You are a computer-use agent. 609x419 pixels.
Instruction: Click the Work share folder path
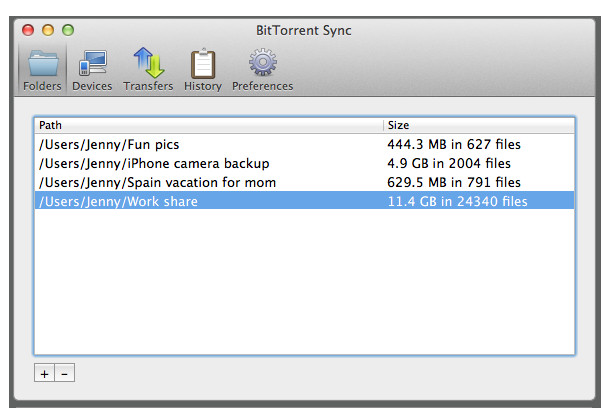[x=118, y=202]
